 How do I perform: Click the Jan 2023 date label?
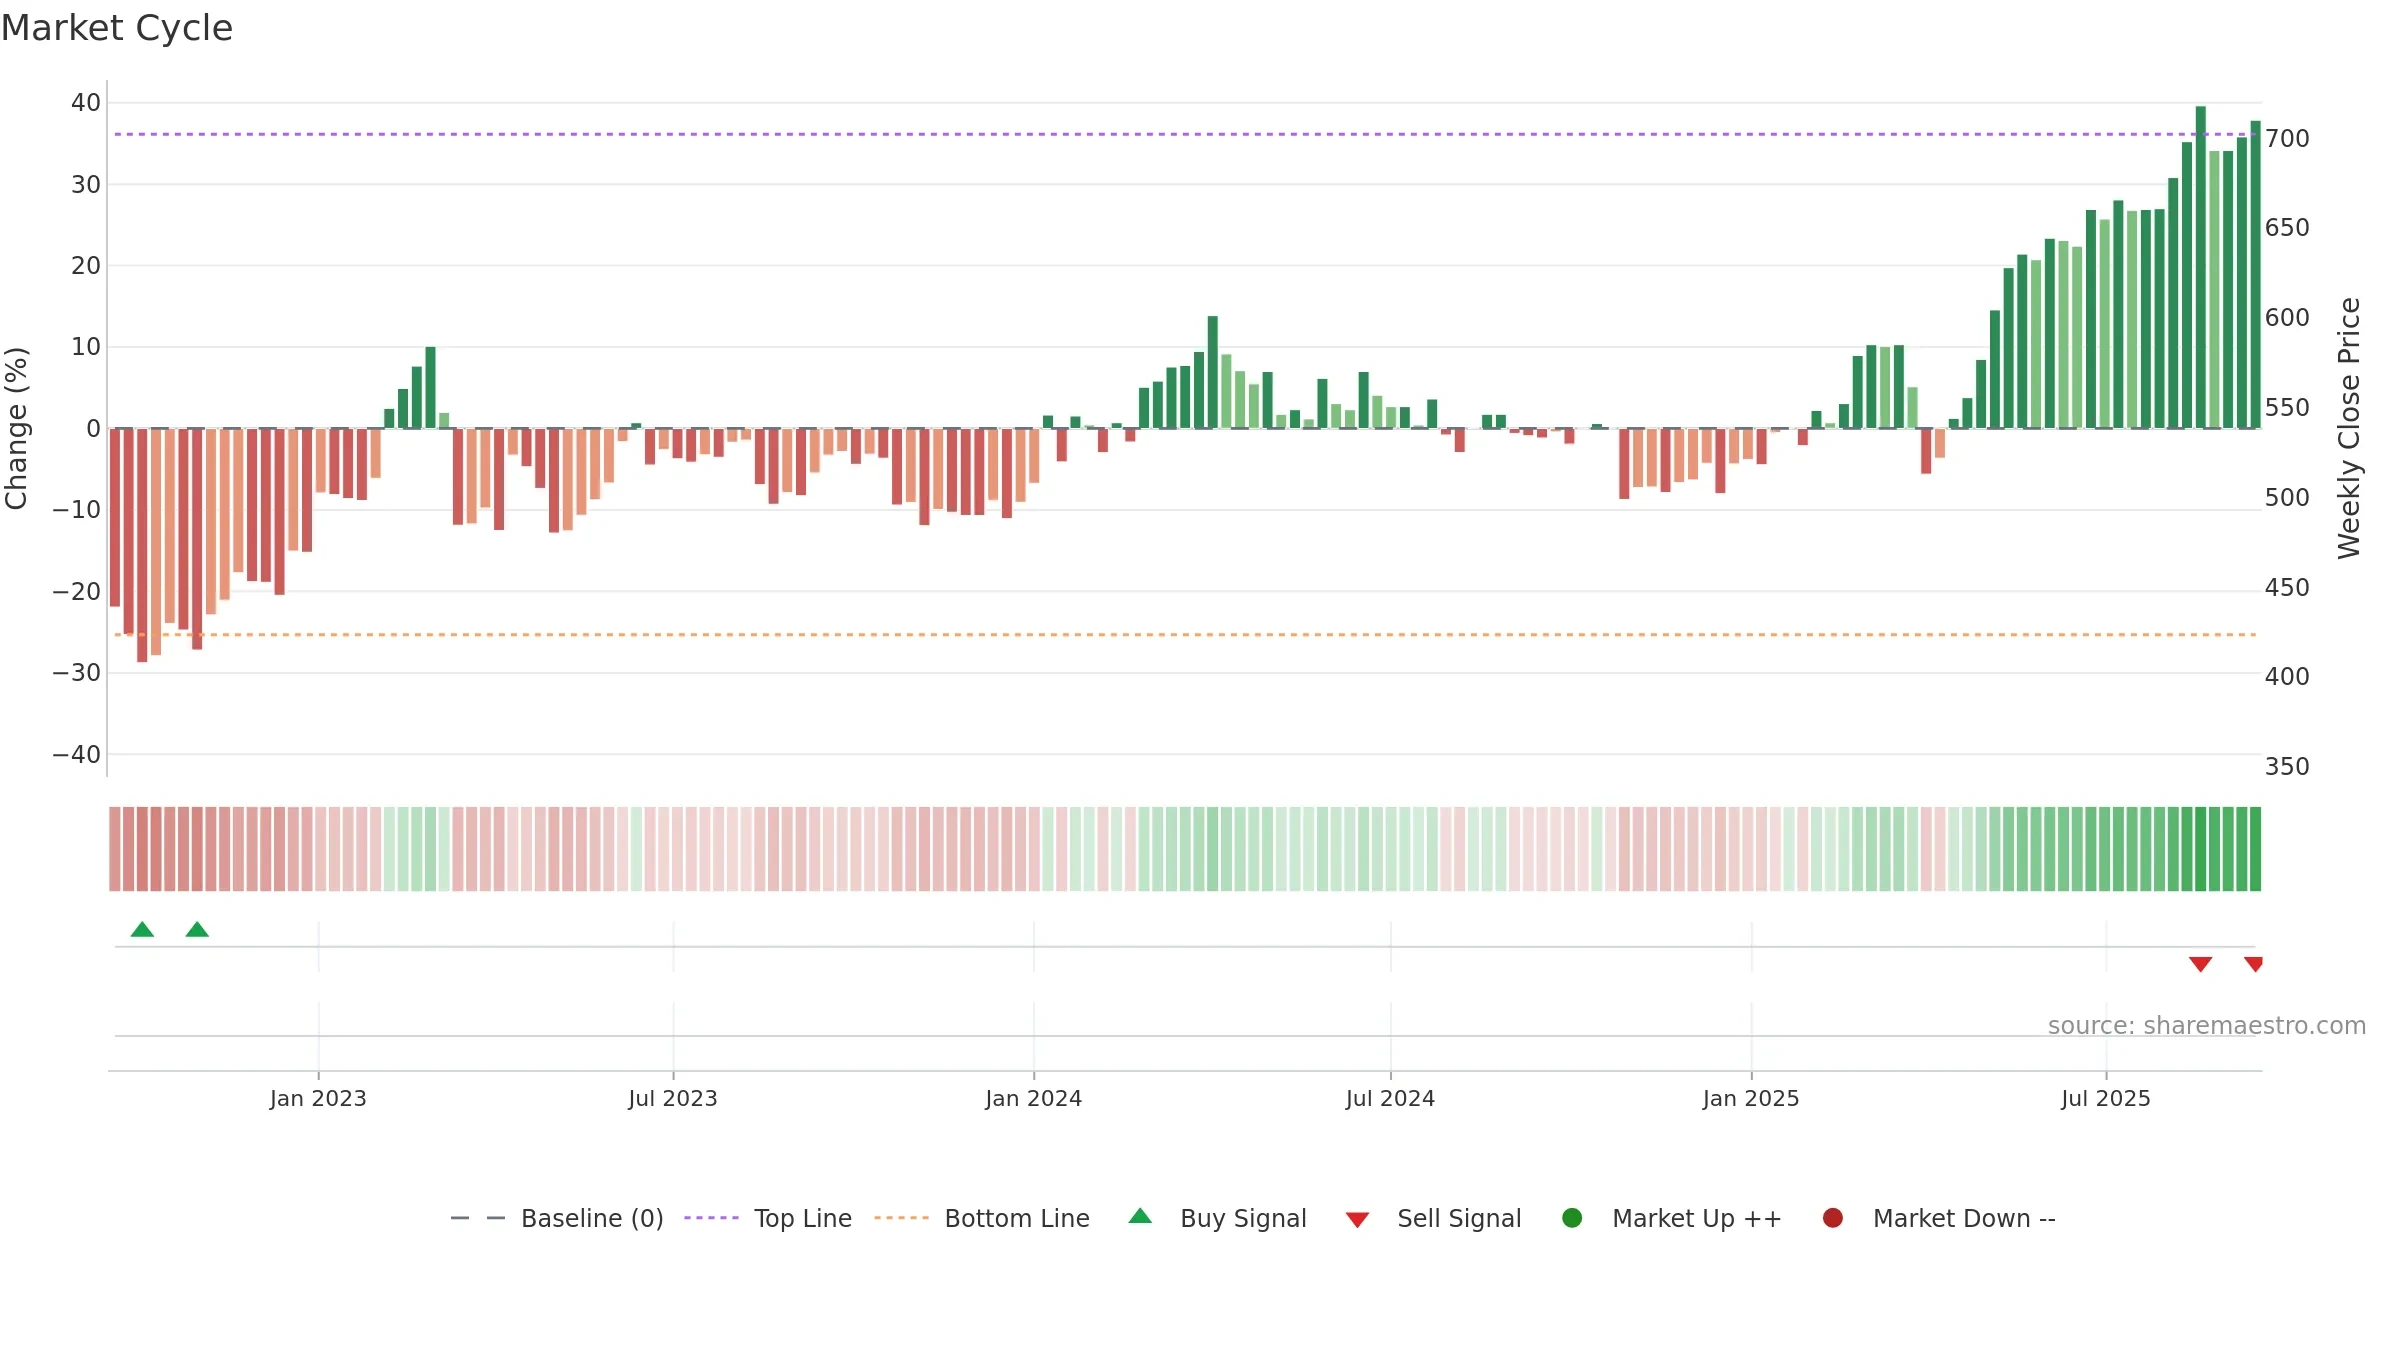pyautogui.click(x=318, y=1098)
